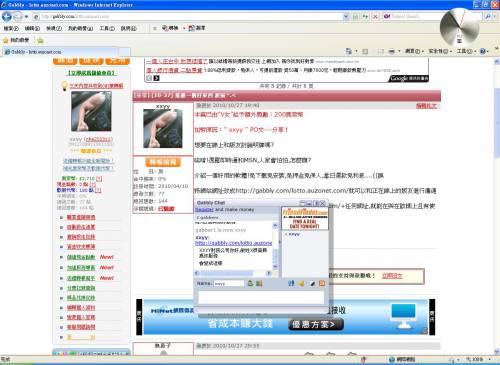Click the second green icon after Name field
500x365 pixels.
point(259,283)
